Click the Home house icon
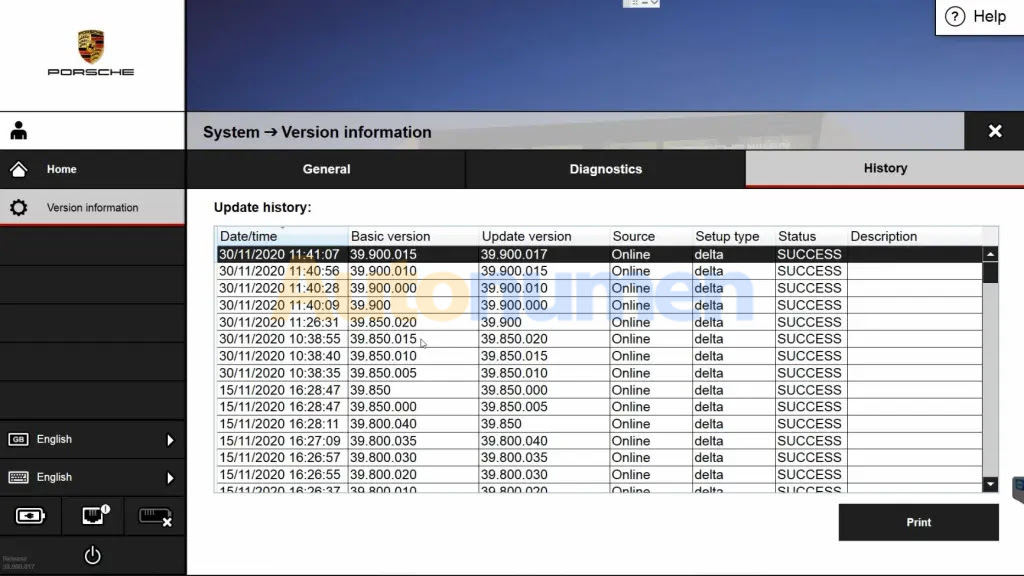This screenshot has width=1024, height=576. click(18, 169)
